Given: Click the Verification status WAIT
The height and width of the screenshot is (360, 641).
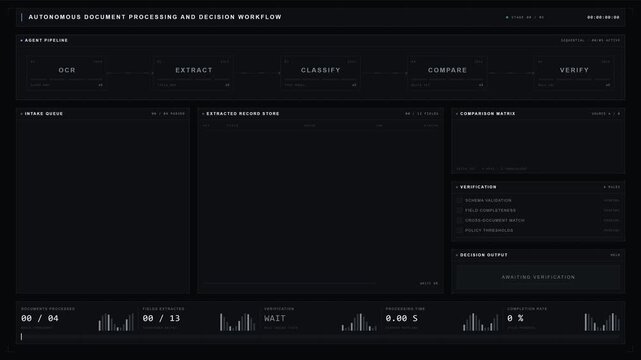Looking at the screenshot, I should [x=275, y=318].
